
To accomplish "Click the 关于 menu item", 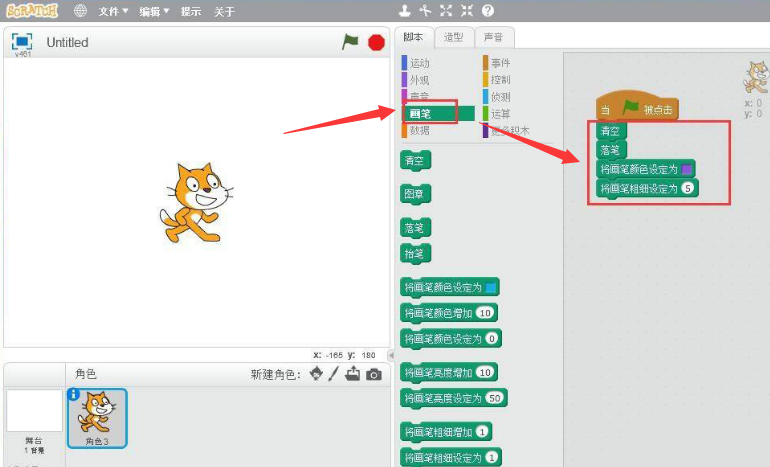I will point(224,11).
